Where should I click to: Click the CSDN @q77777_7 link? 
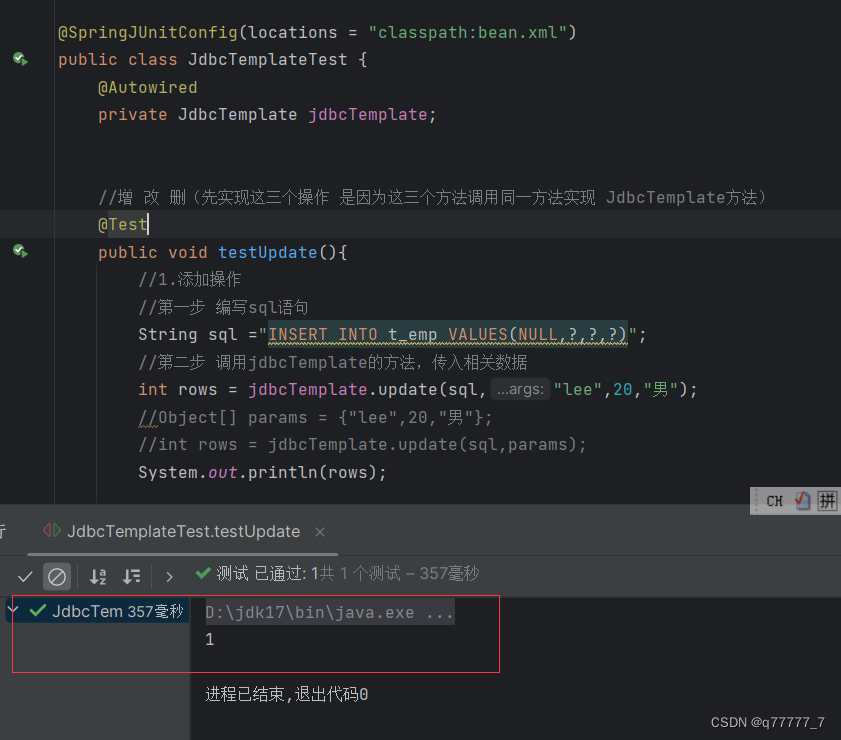pos(768,722)
